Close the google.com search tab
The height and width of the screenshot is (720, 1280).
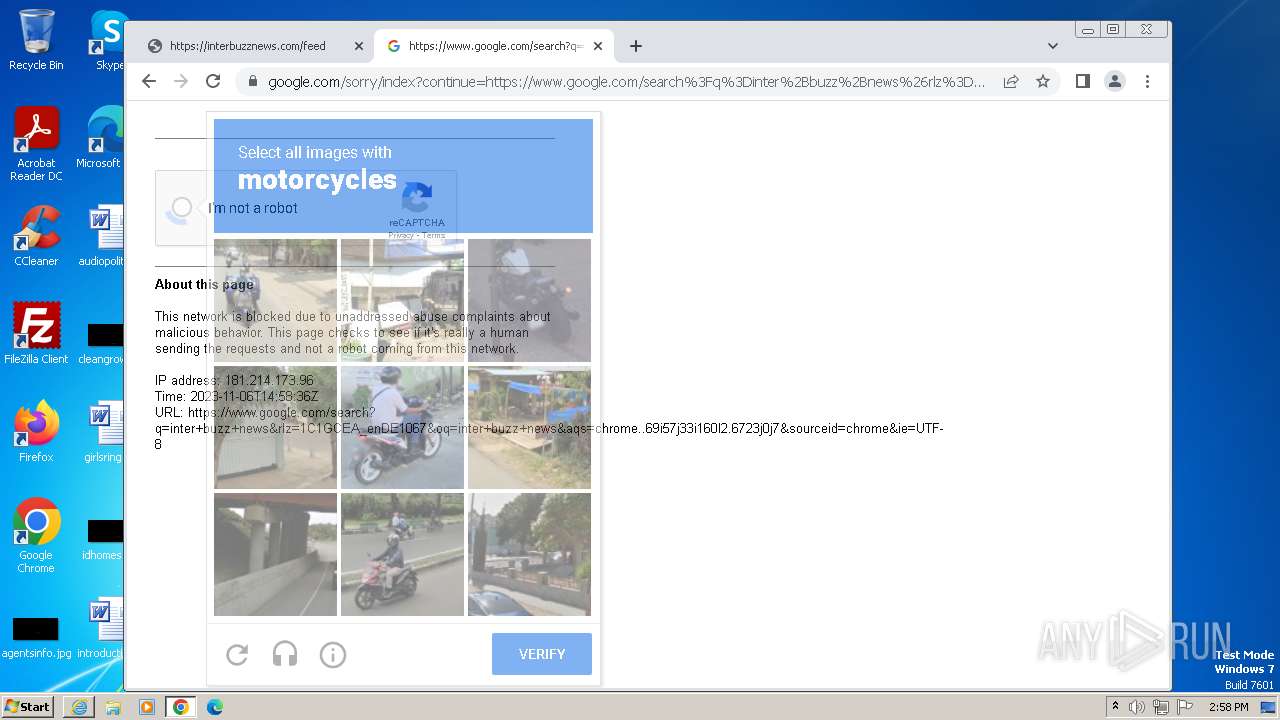(598, 46)
